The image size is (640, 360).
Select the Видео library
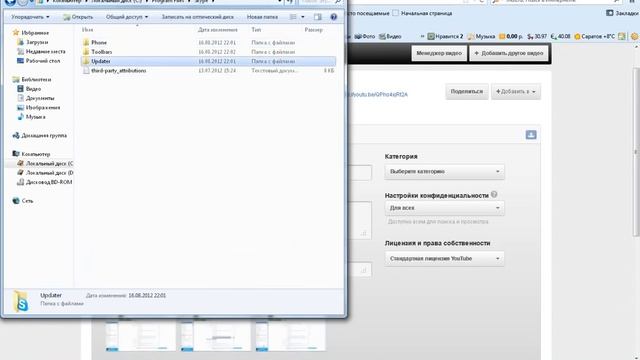(33, 89)
